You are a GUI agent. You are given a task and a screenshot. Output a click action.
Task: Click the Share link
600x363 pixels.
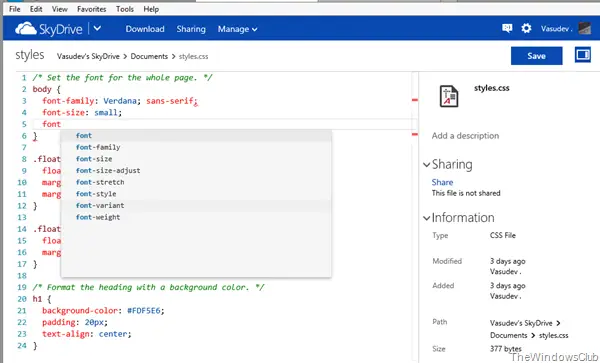pyautogui.click(x=442, y=182)
